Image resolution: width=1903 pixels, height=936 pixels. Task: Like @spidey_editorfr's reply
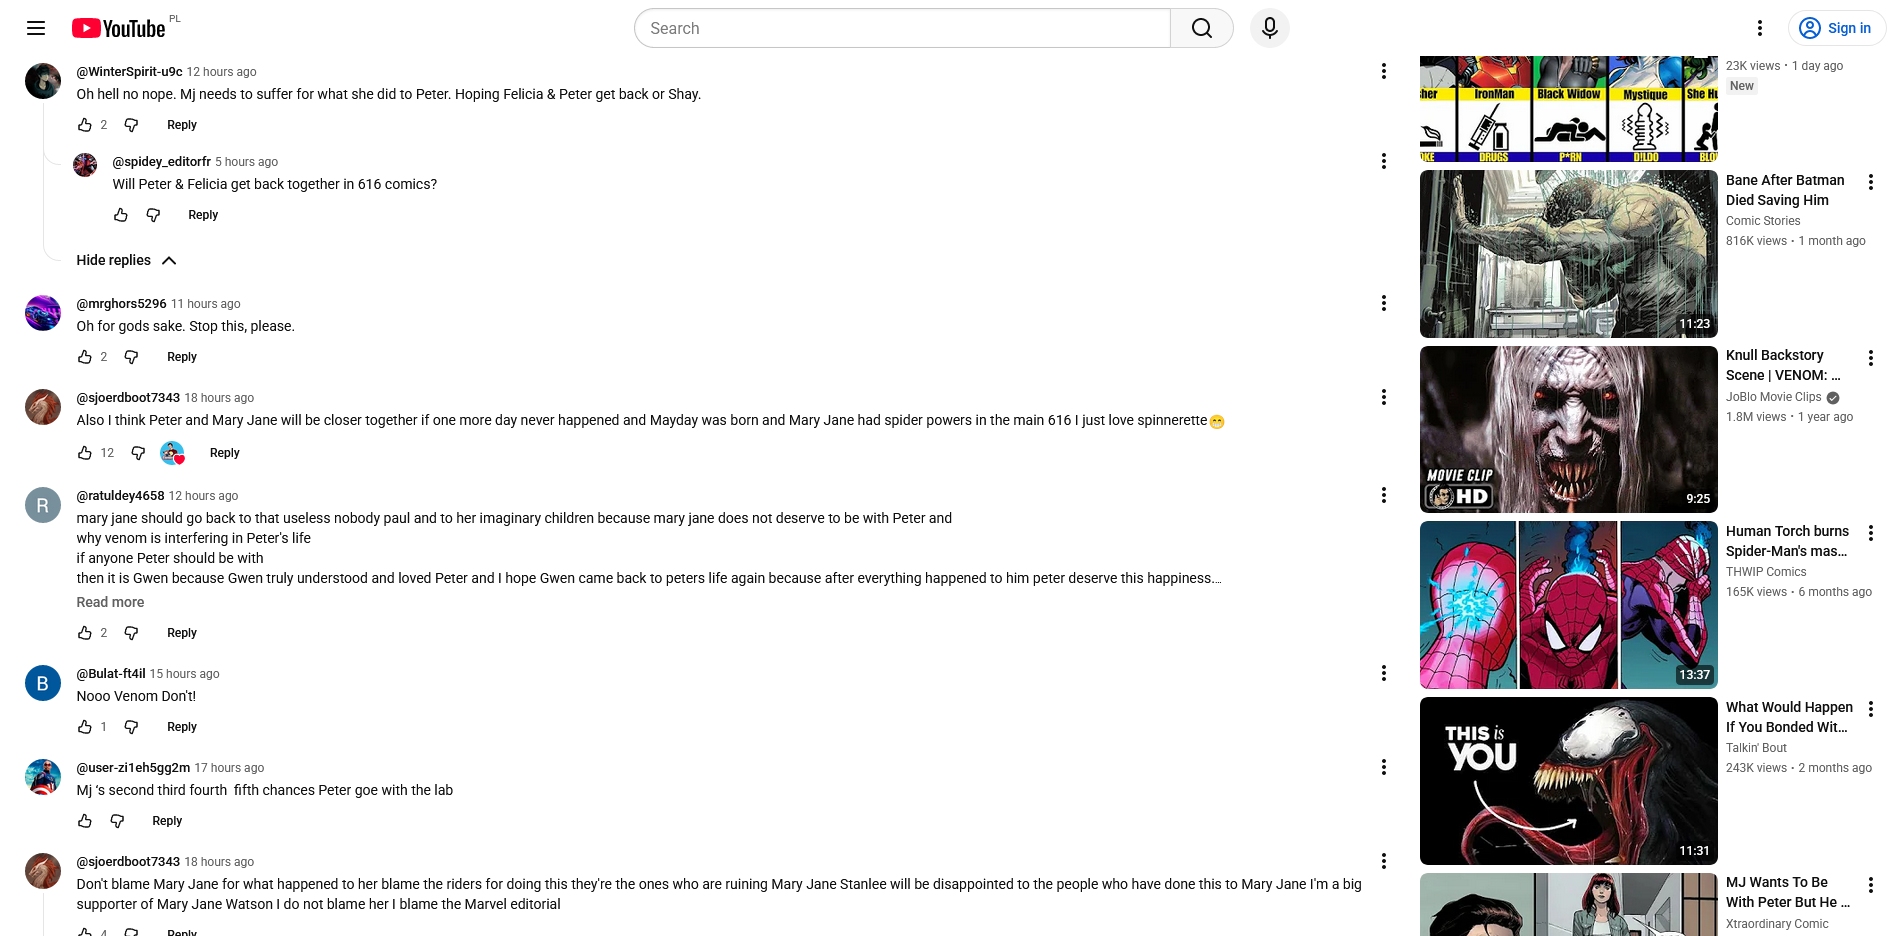[121, 215]
